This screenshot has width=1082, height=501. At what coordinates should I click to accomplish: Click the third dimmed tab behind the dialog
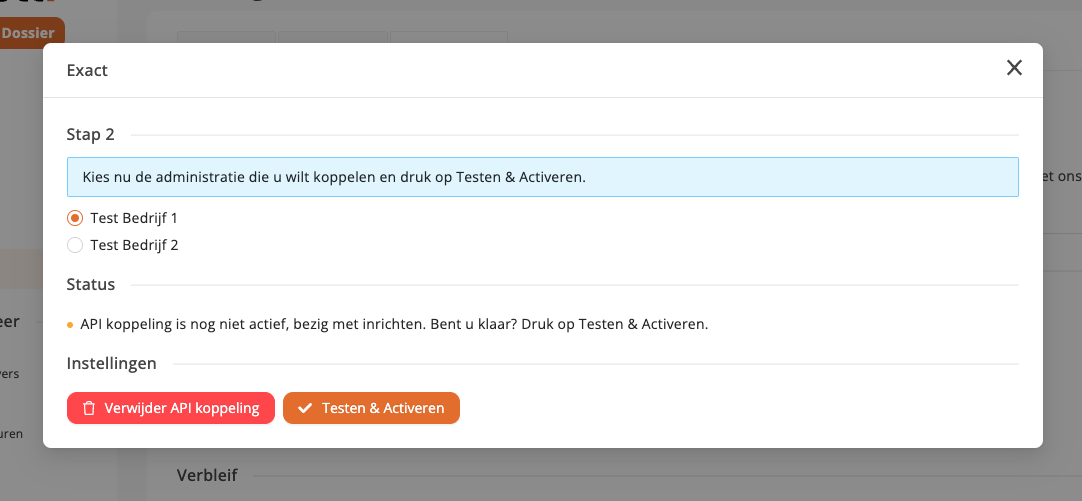click(448, 37)
